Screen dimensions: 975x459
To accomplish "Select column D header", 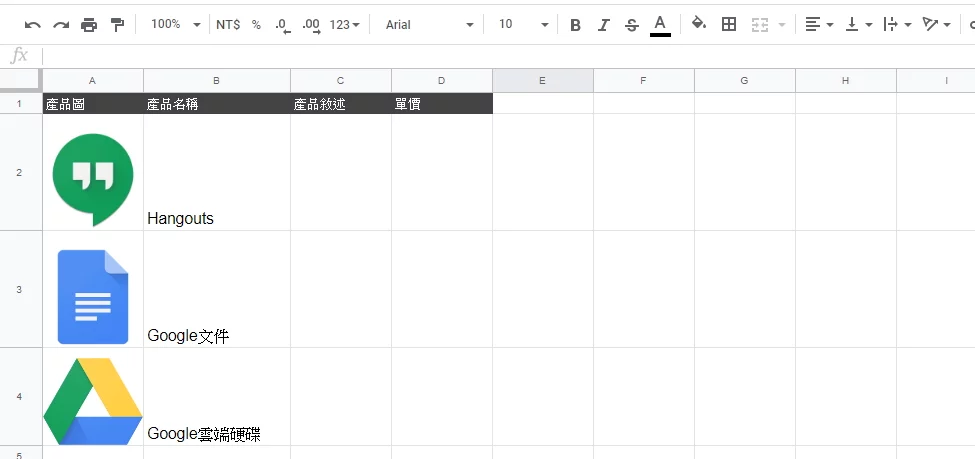I will (x=441, y=81).
